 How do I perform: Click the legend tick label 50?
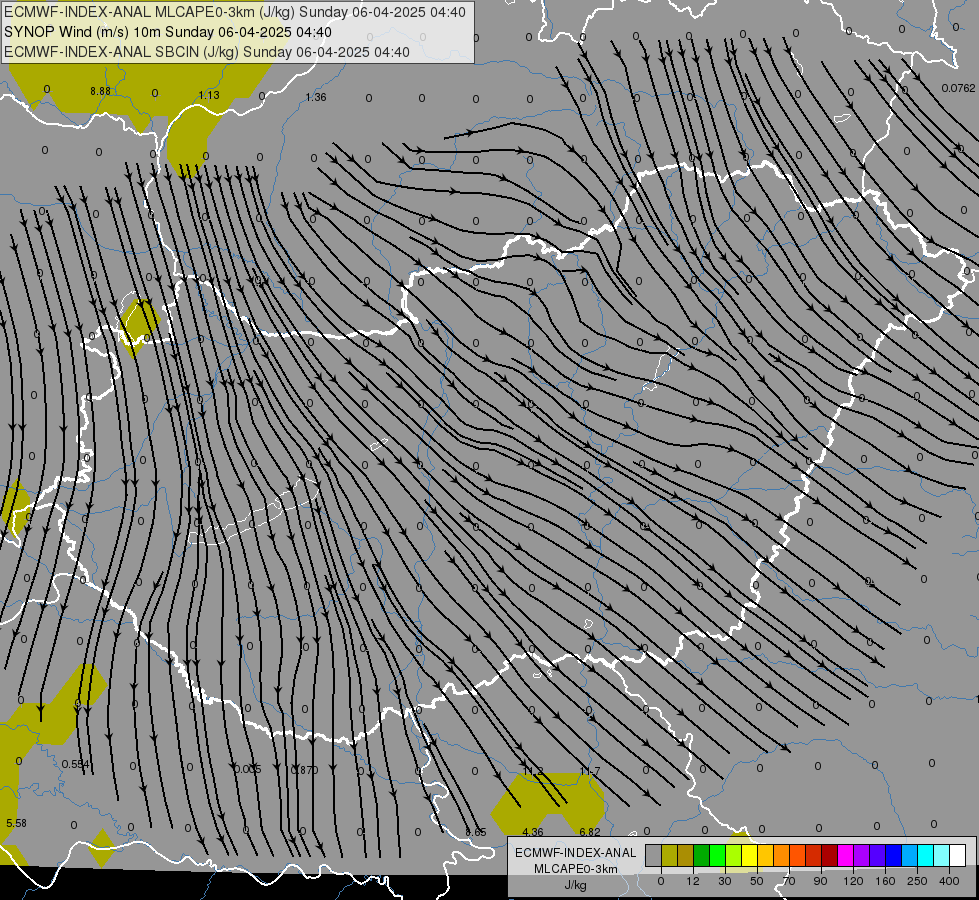pos(757,881)
